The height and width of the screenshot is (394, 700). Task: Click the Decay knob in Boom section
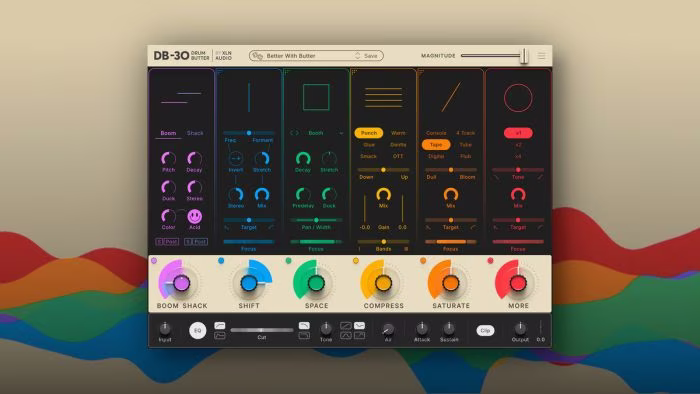(194, 158)
